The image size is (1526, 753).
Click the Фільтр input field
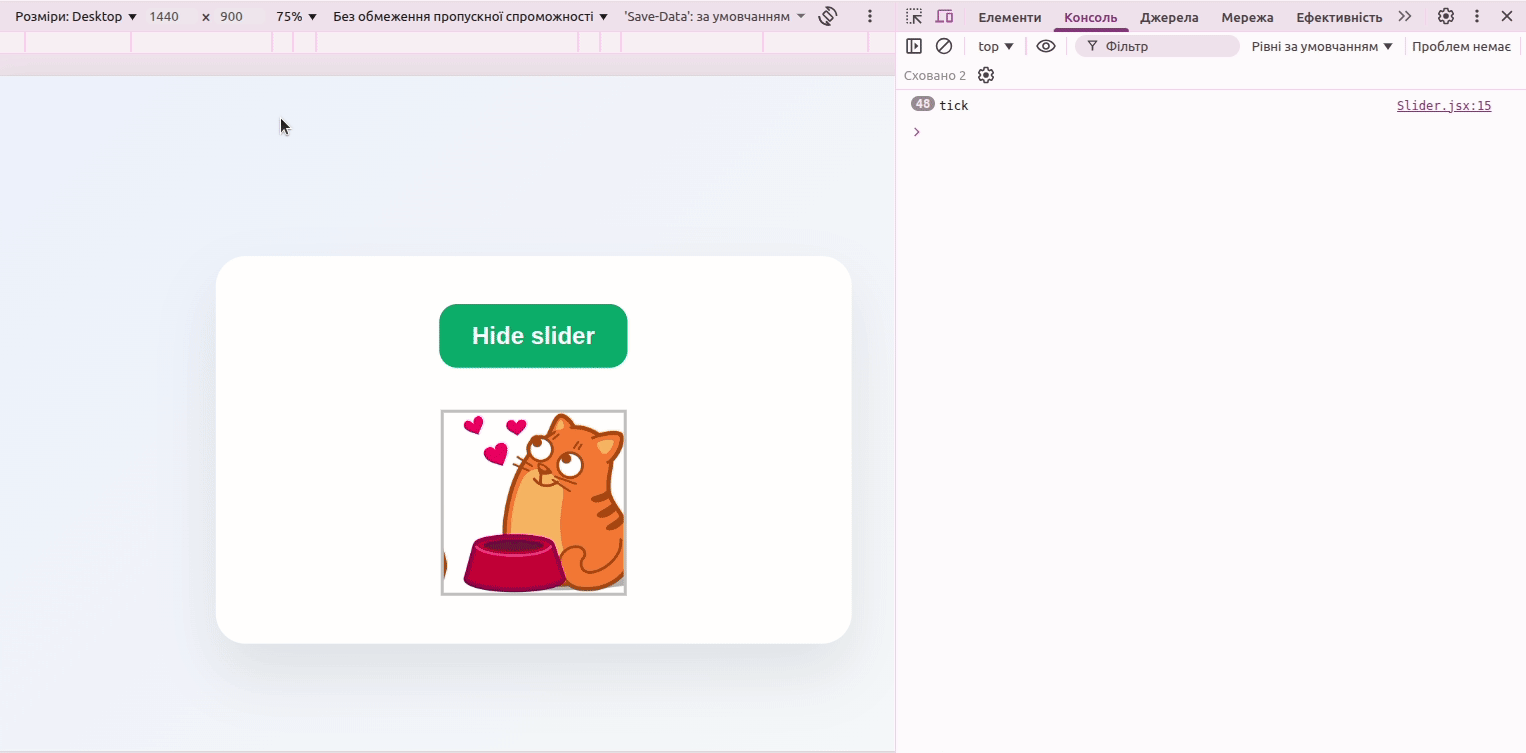coord(1157,46)
